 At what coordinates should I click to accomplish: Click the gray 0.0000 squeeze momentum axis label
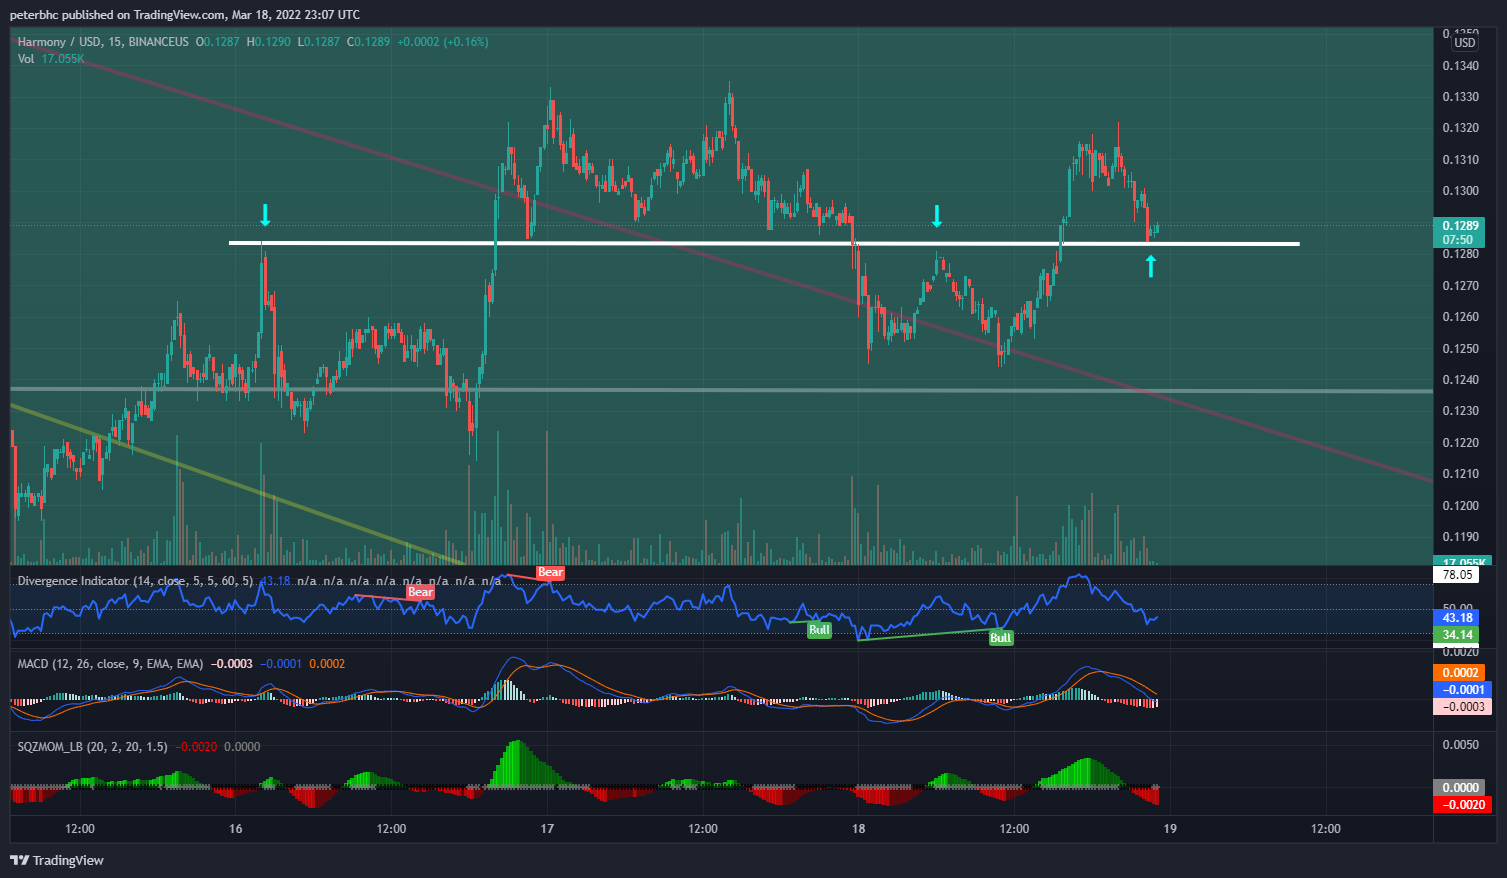pyautogui.click(x=1461, y=788)
